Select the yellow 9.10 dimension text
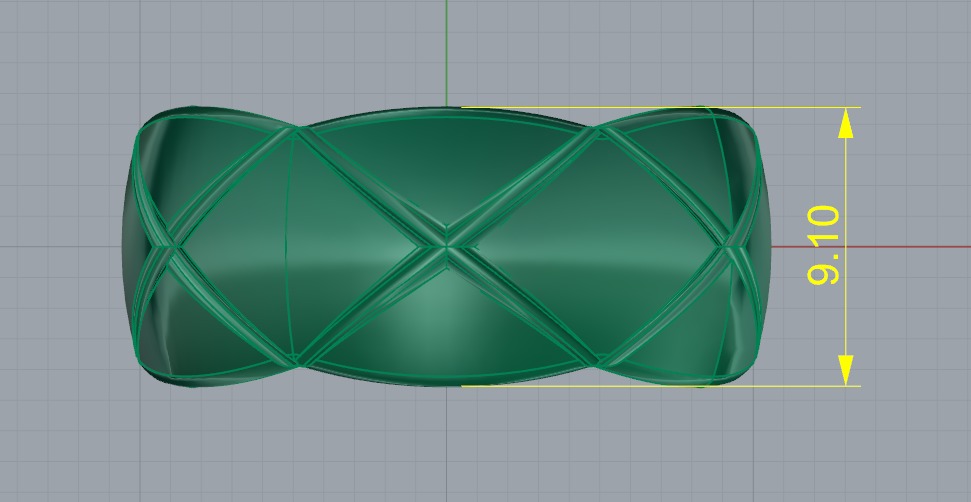 tap(824, 246)
